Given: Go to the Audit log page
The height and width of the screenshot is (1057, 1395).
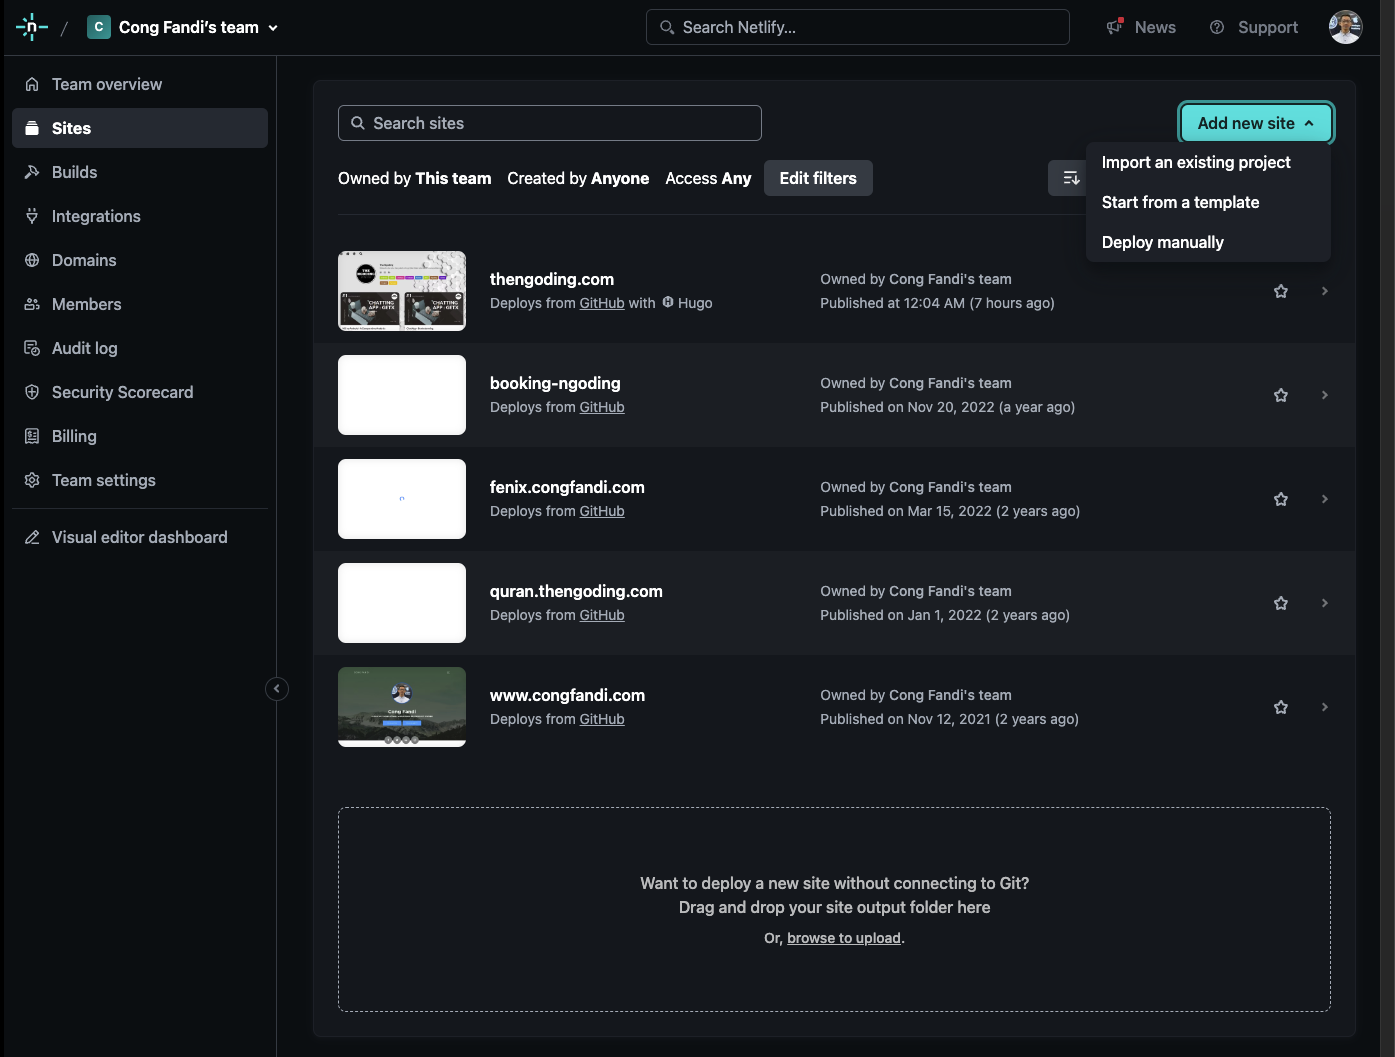Looking at the screenshot, I should [x=84, y=348].
